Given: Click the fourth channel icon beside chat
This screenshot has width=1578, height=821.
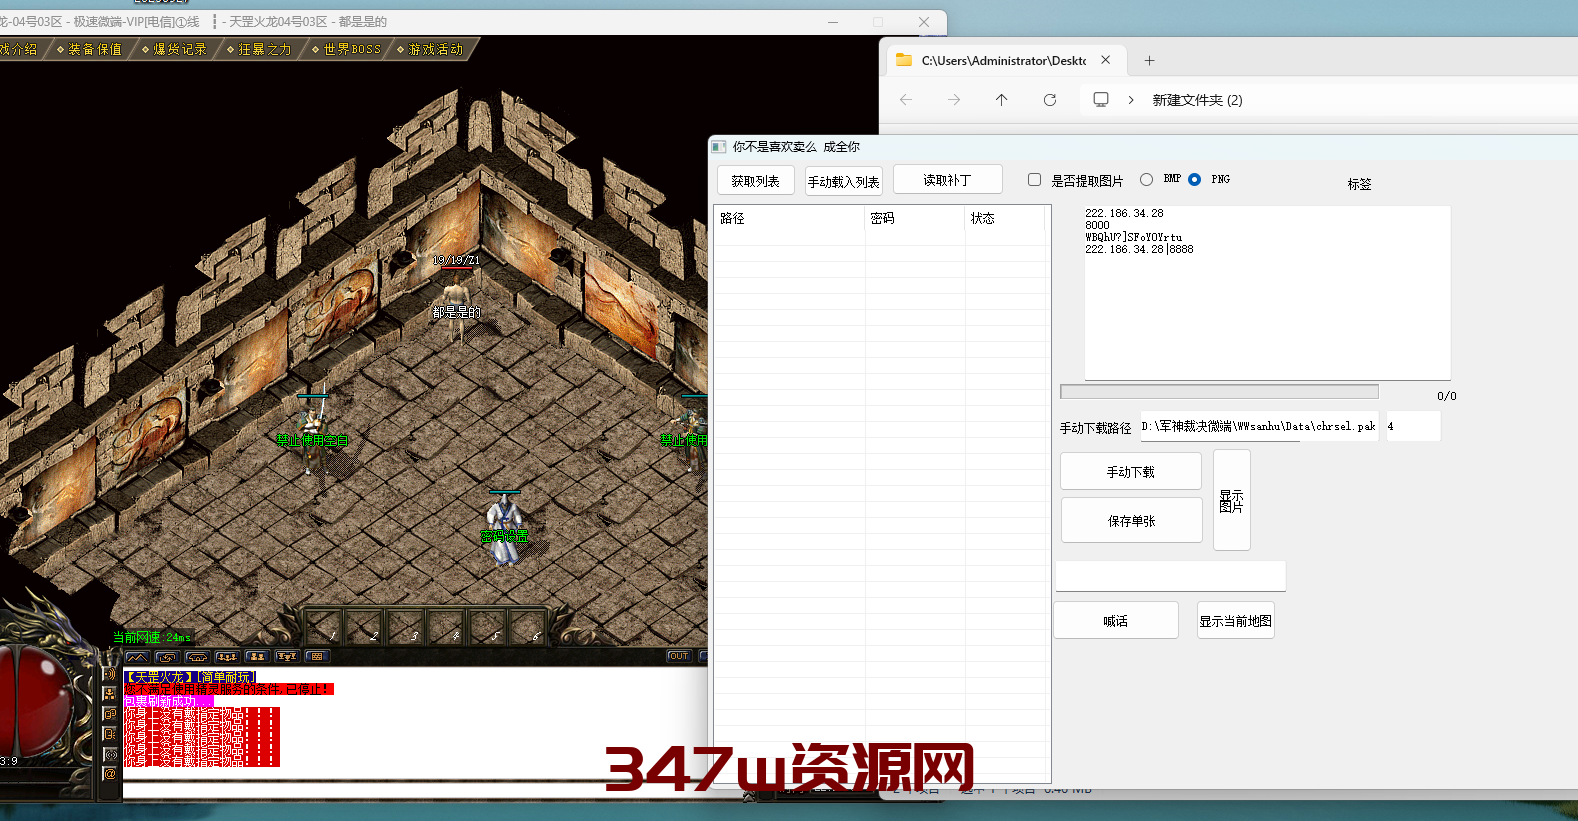Looking at the screenshot, I should [x=110, y=734].
